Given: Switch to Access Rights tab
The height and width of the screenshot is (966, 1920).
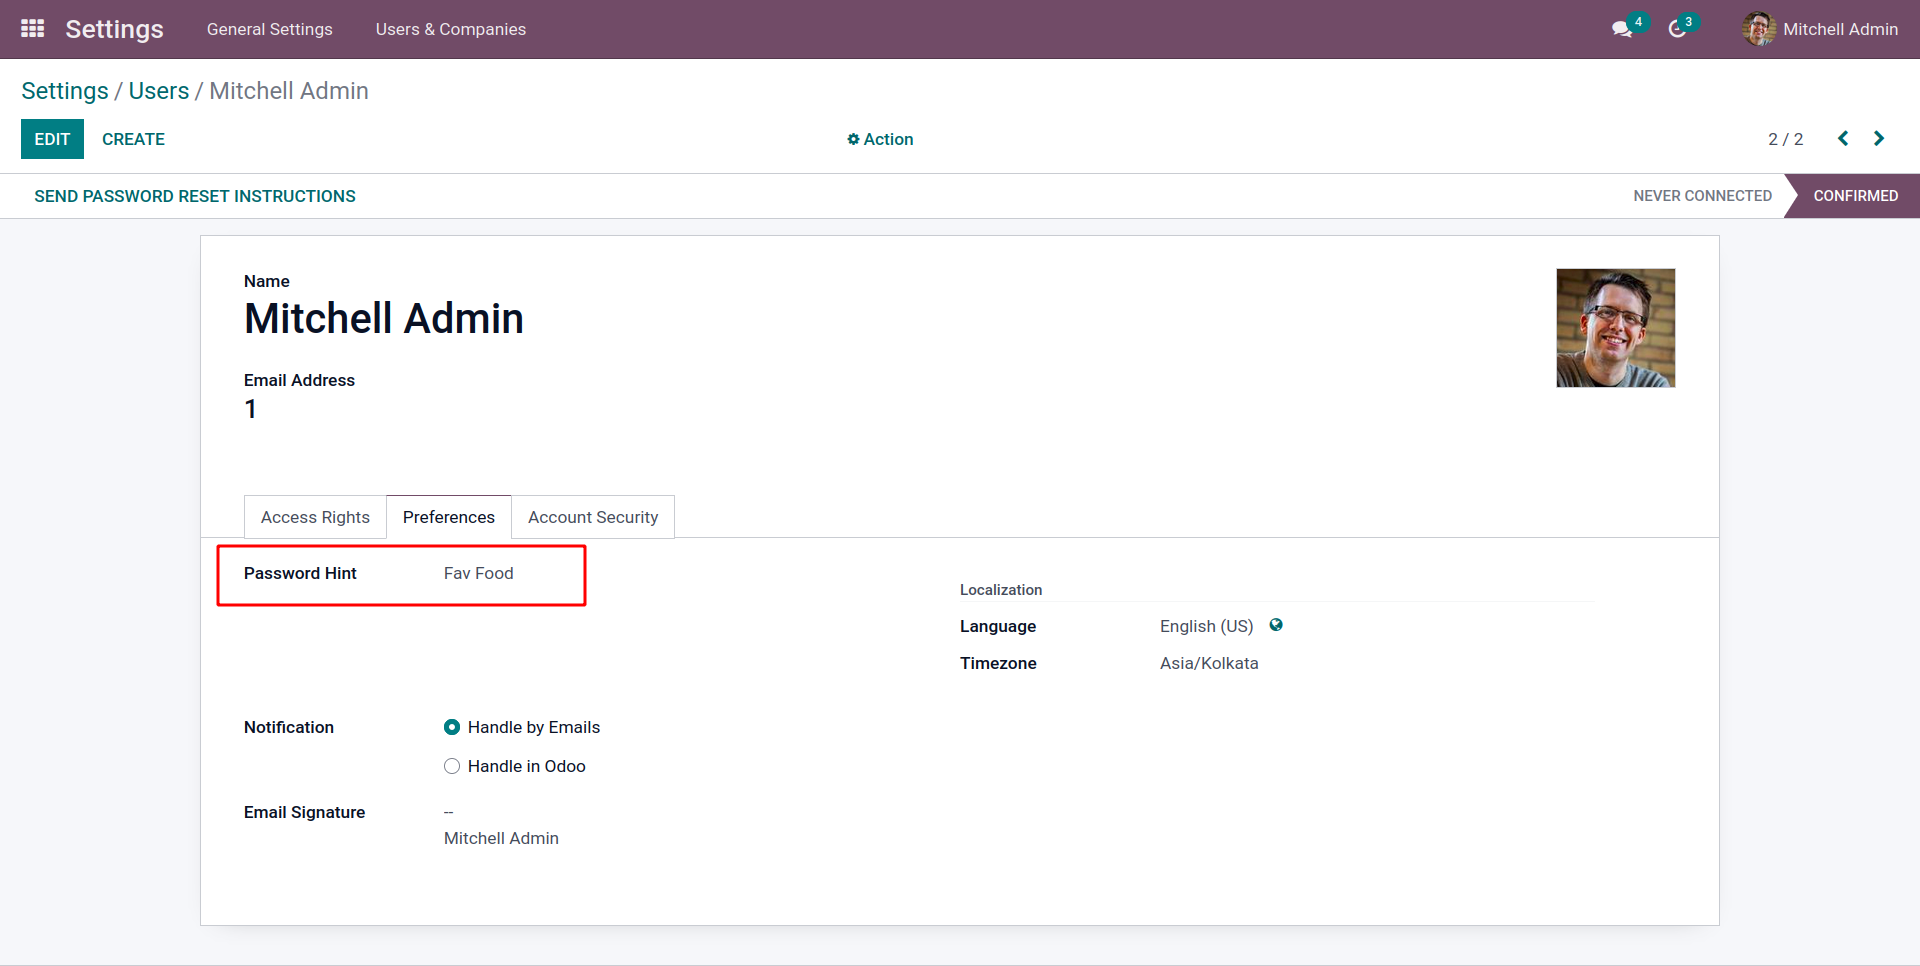Looking at the screenshot, I should click(315, 517).
